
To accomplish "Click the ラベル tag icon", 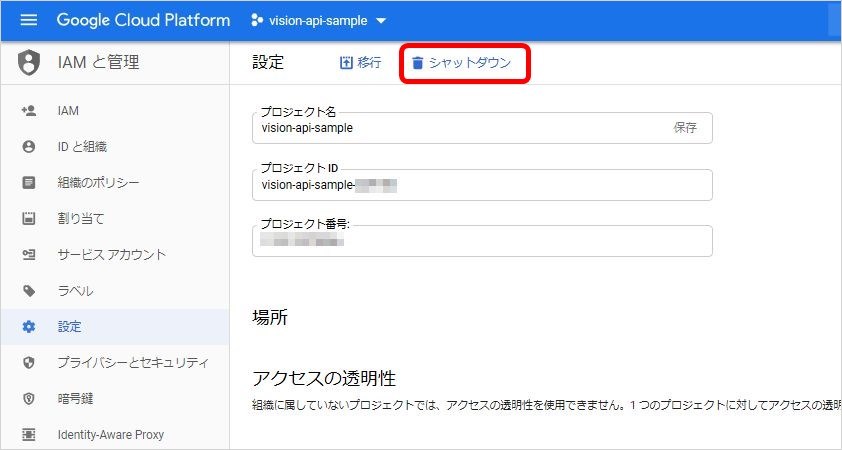I will click(28, 291).
